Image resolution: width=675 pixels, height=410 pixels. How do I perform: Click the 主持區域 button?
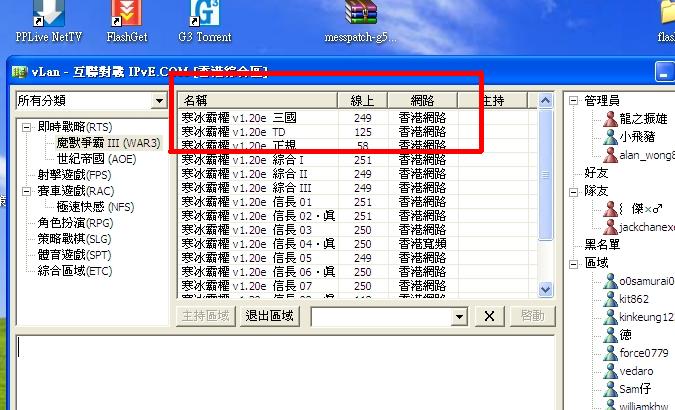click(206, 317)
